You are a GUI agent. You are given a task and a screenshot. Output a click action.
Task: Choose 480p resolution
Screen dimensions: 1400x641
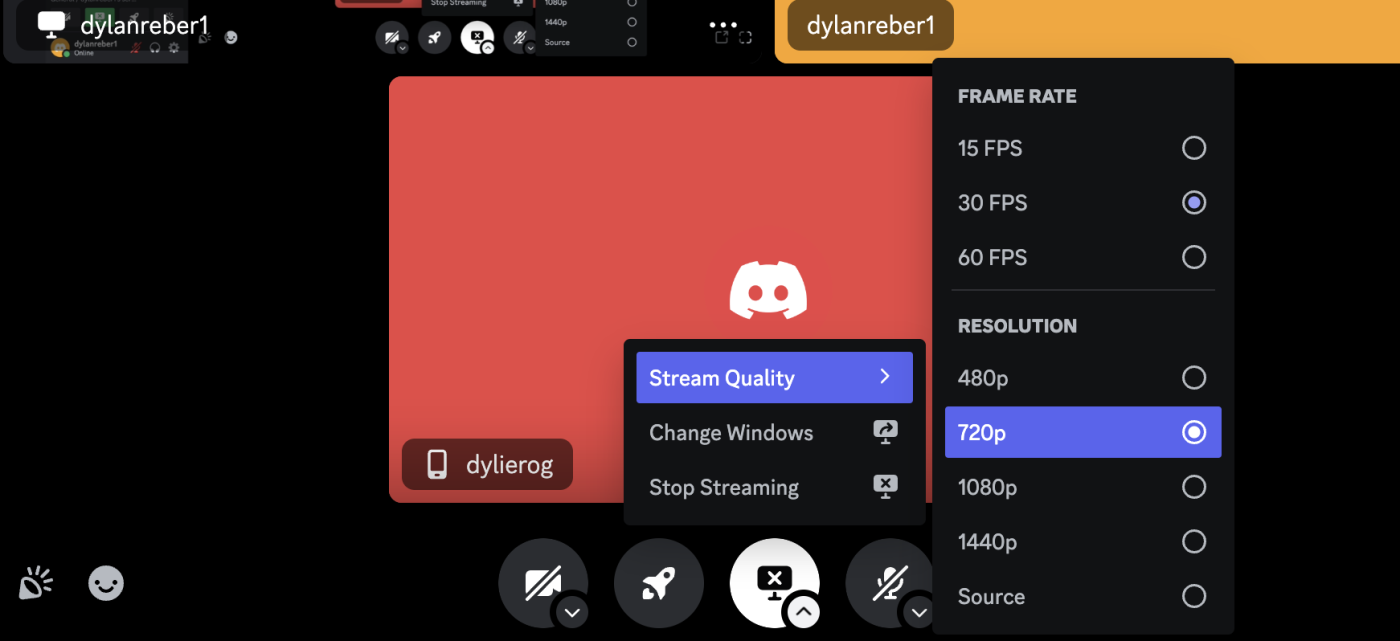click(1083, 378)
